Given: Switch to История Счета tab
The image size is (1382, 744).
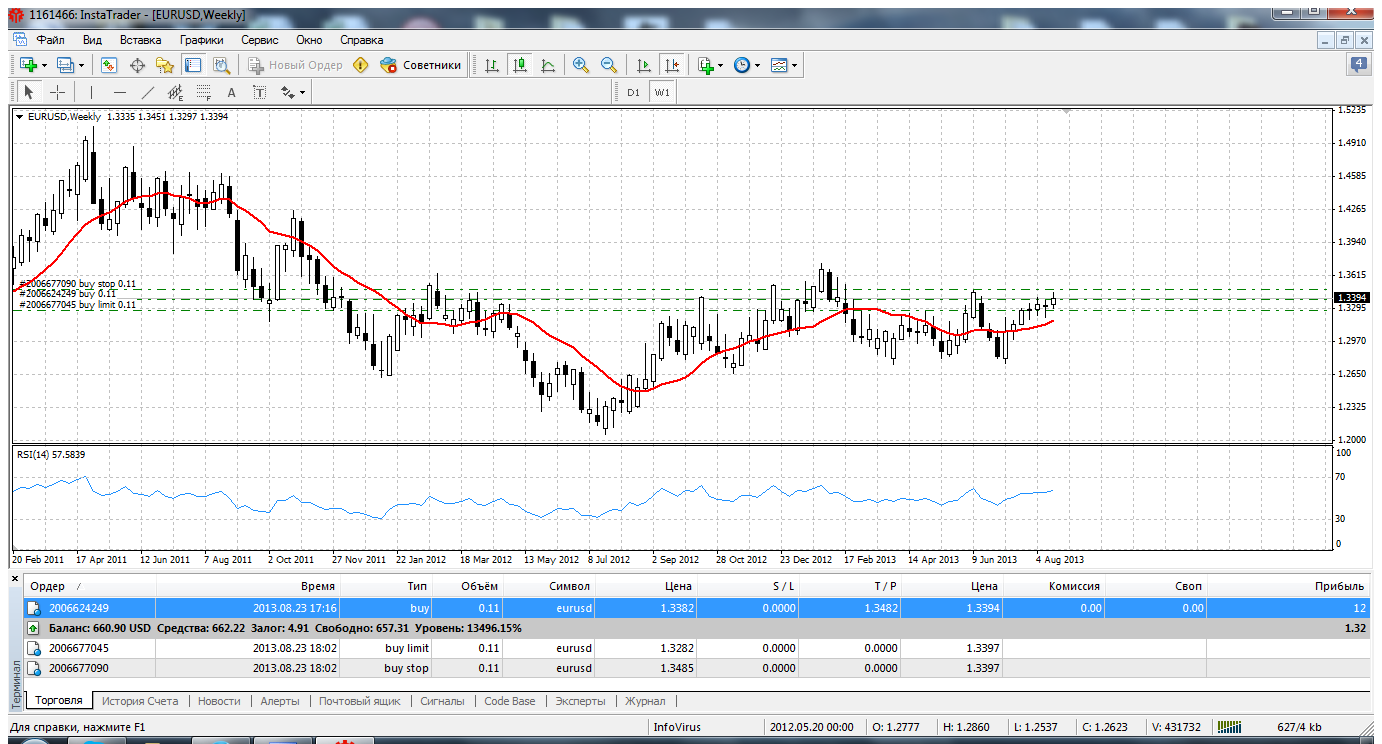Looking at the screenshot, I should (x=139, y=701).
